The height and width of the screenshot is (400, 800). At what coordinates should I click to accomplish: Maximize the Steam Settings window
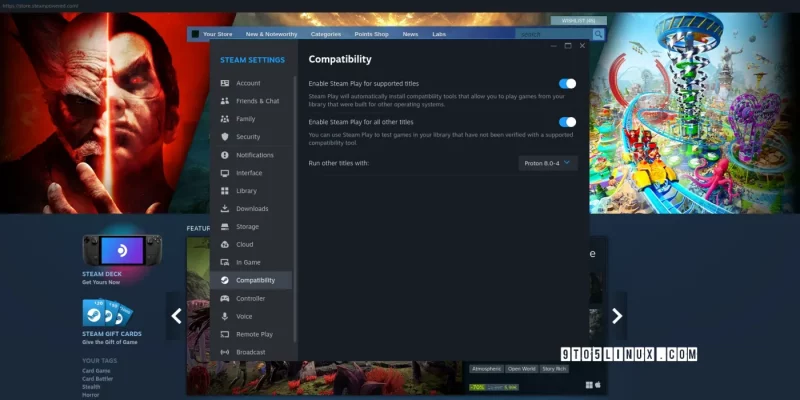(x=568, y=46)
